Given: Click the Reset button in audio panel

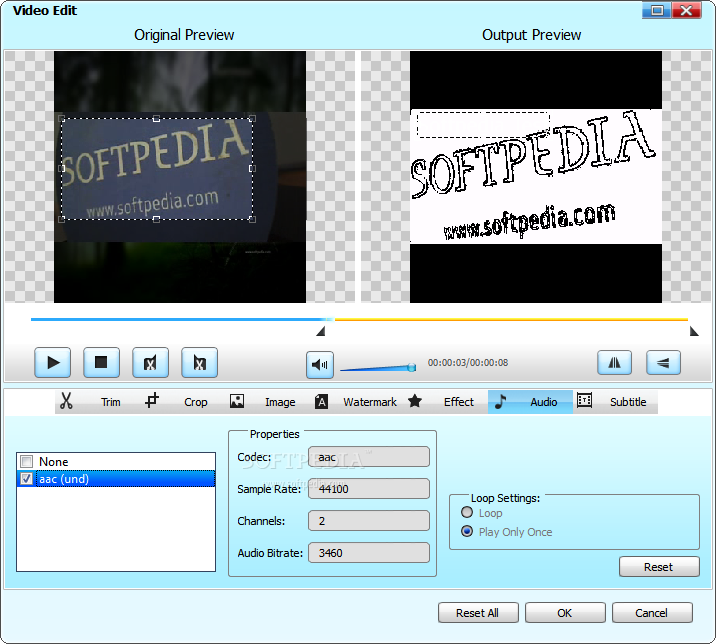Looking at the screenshot, I should pyautogui.click(x=659, y=567).
